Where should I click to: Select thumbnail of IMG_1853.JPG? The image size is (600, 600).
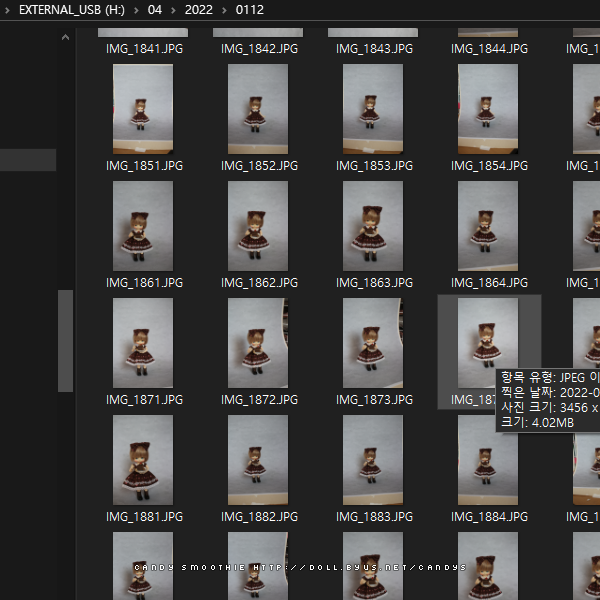pyautogui.click(x=373, y=109)
